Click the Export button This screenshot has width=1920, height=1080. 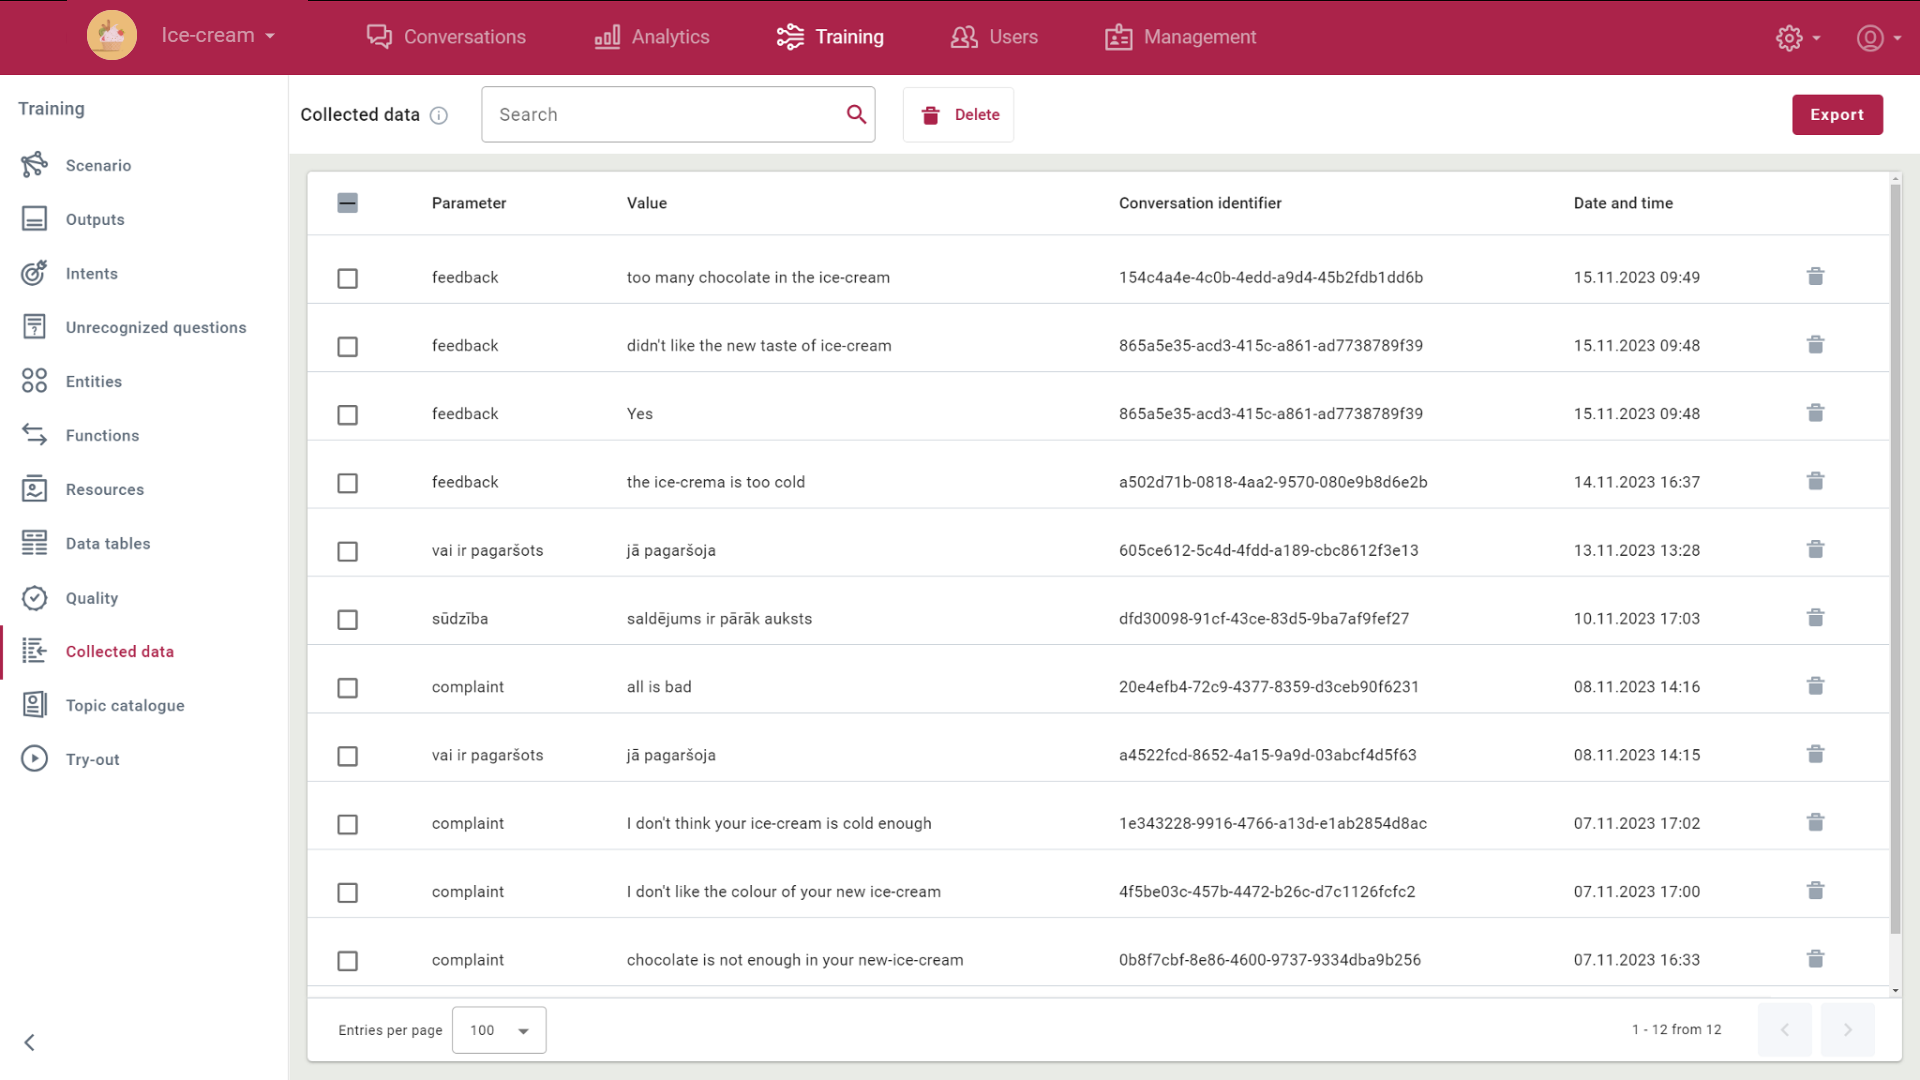(1837, 114)
